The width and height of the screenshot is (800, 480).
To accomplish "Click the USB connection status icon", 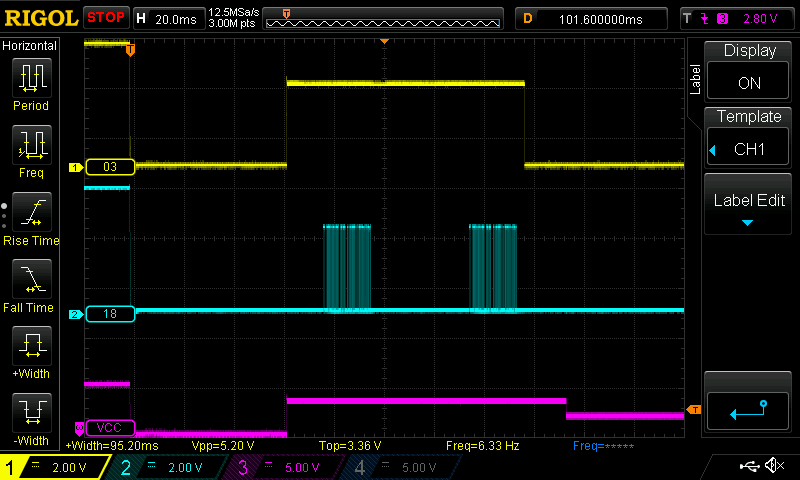I will [748, 466].
